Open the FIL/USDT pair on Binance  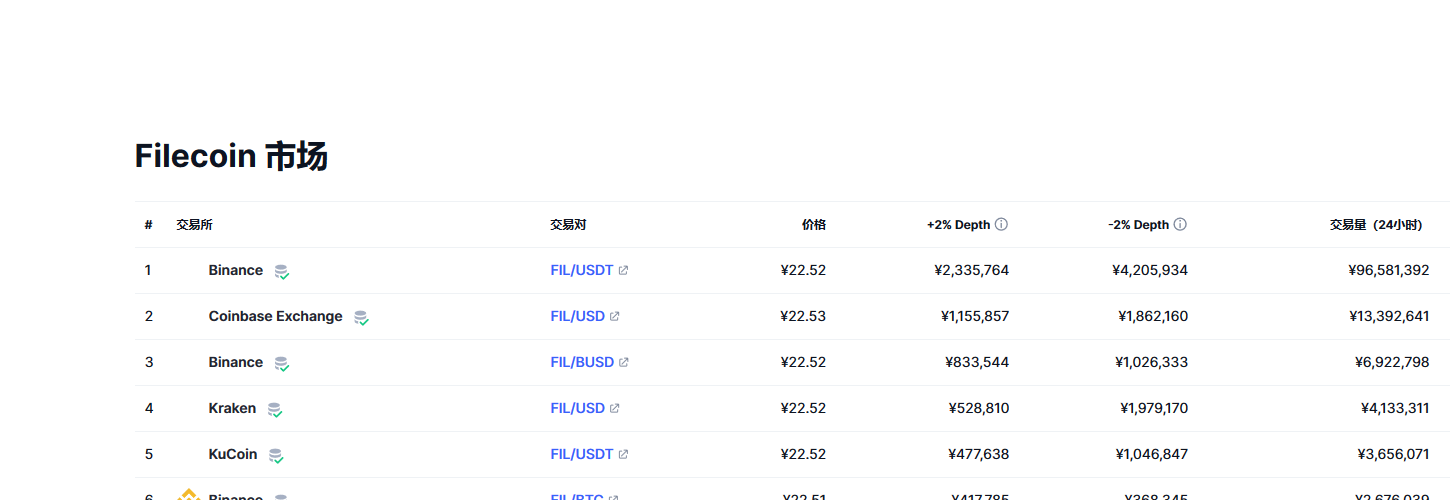pyautogui.click(x=582, y=270)
